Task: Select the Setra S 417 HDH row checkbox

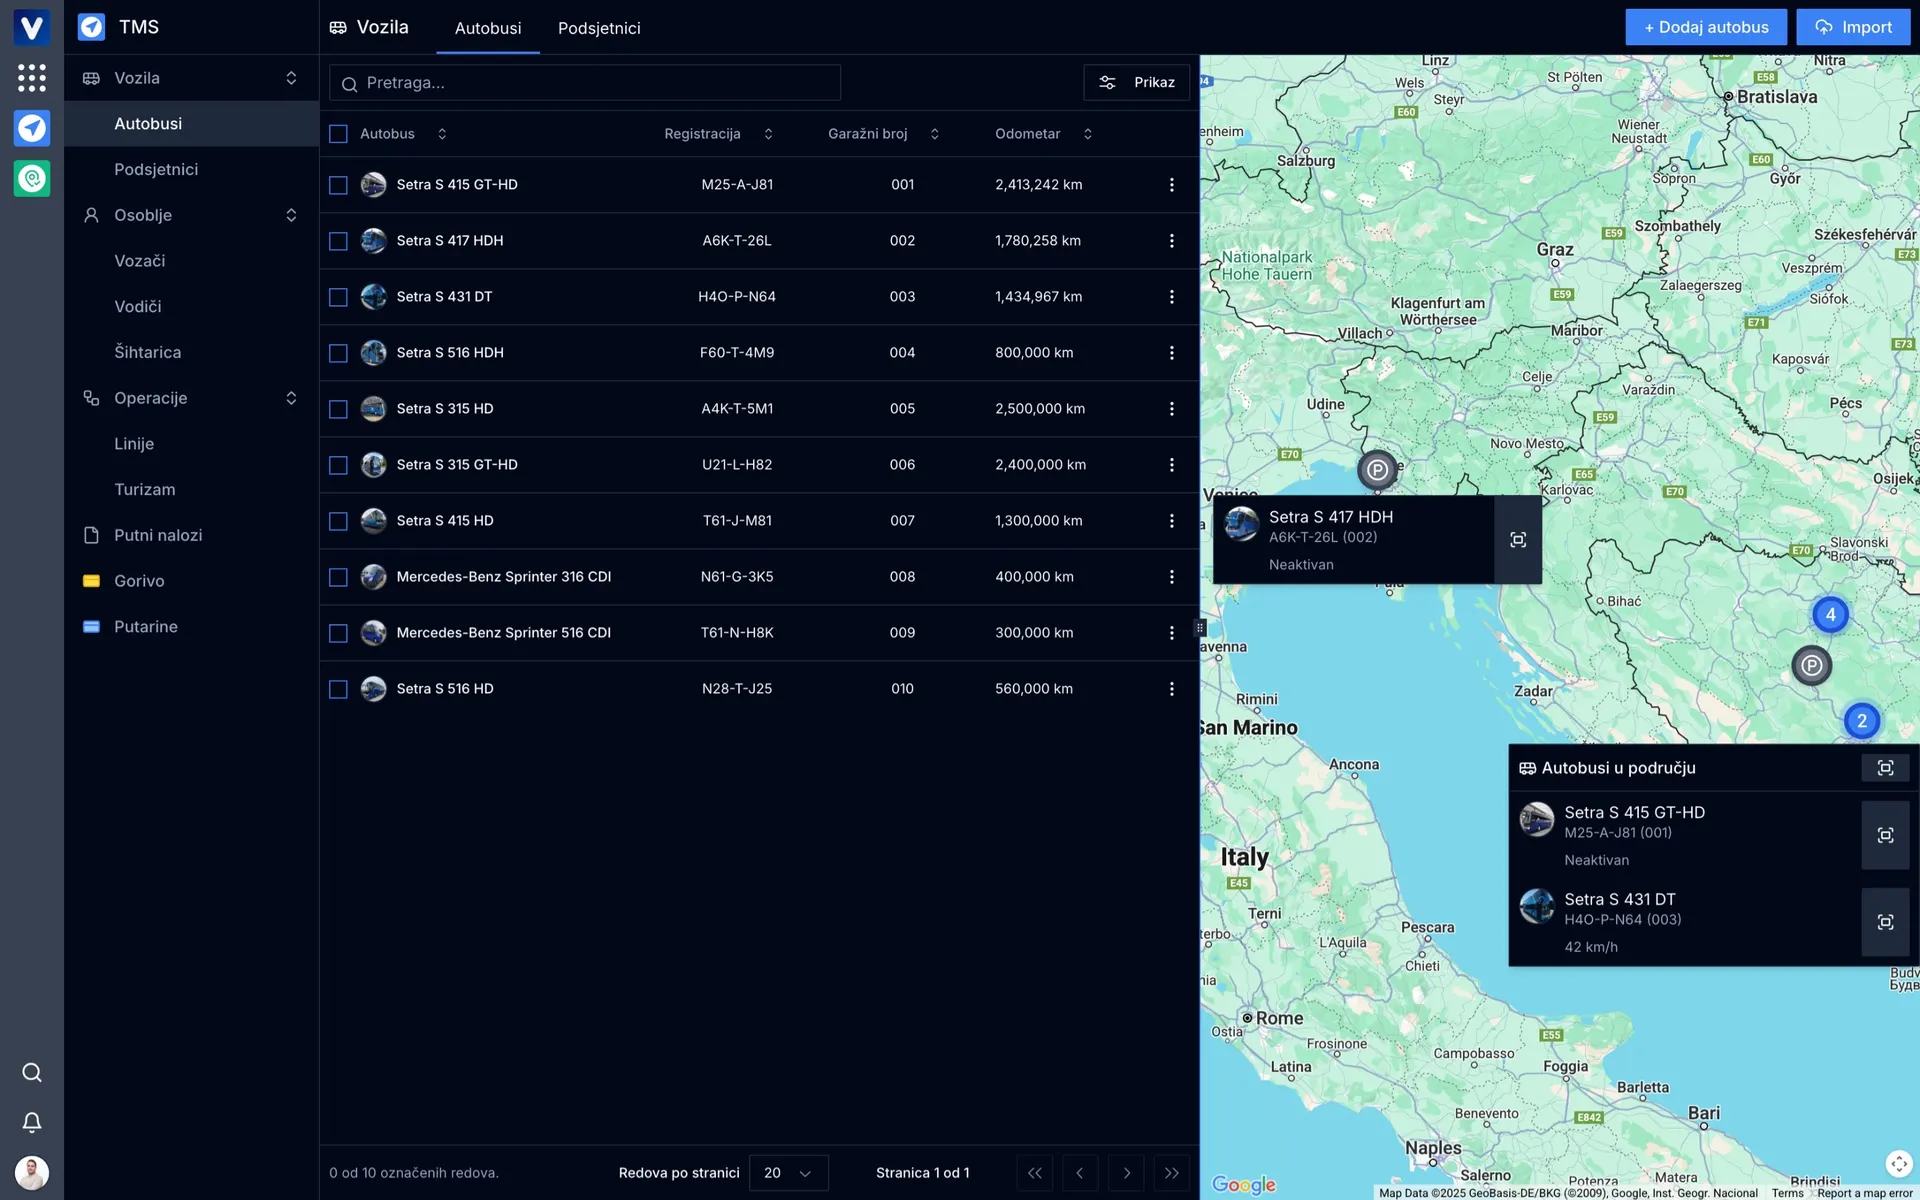Action: coord(338,241)
